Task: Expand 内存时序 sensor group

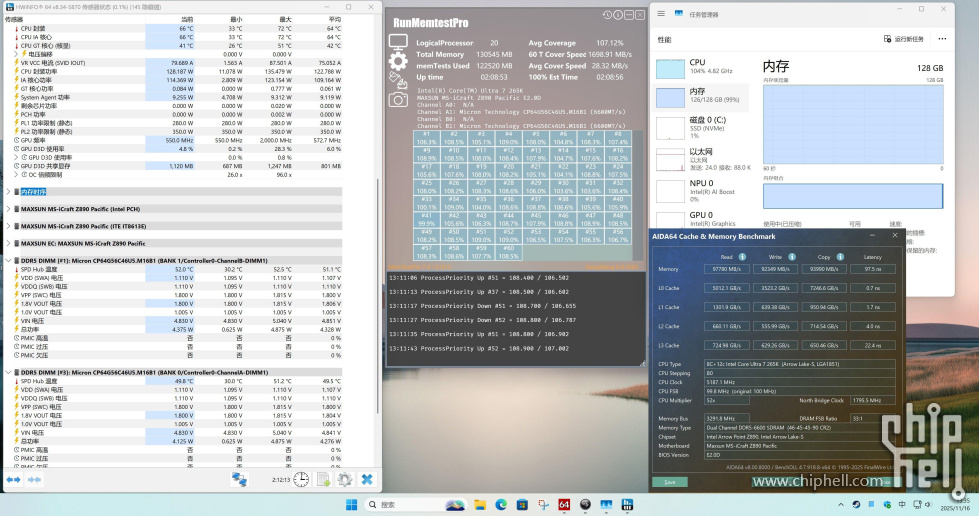Action: tap(8, 192)
